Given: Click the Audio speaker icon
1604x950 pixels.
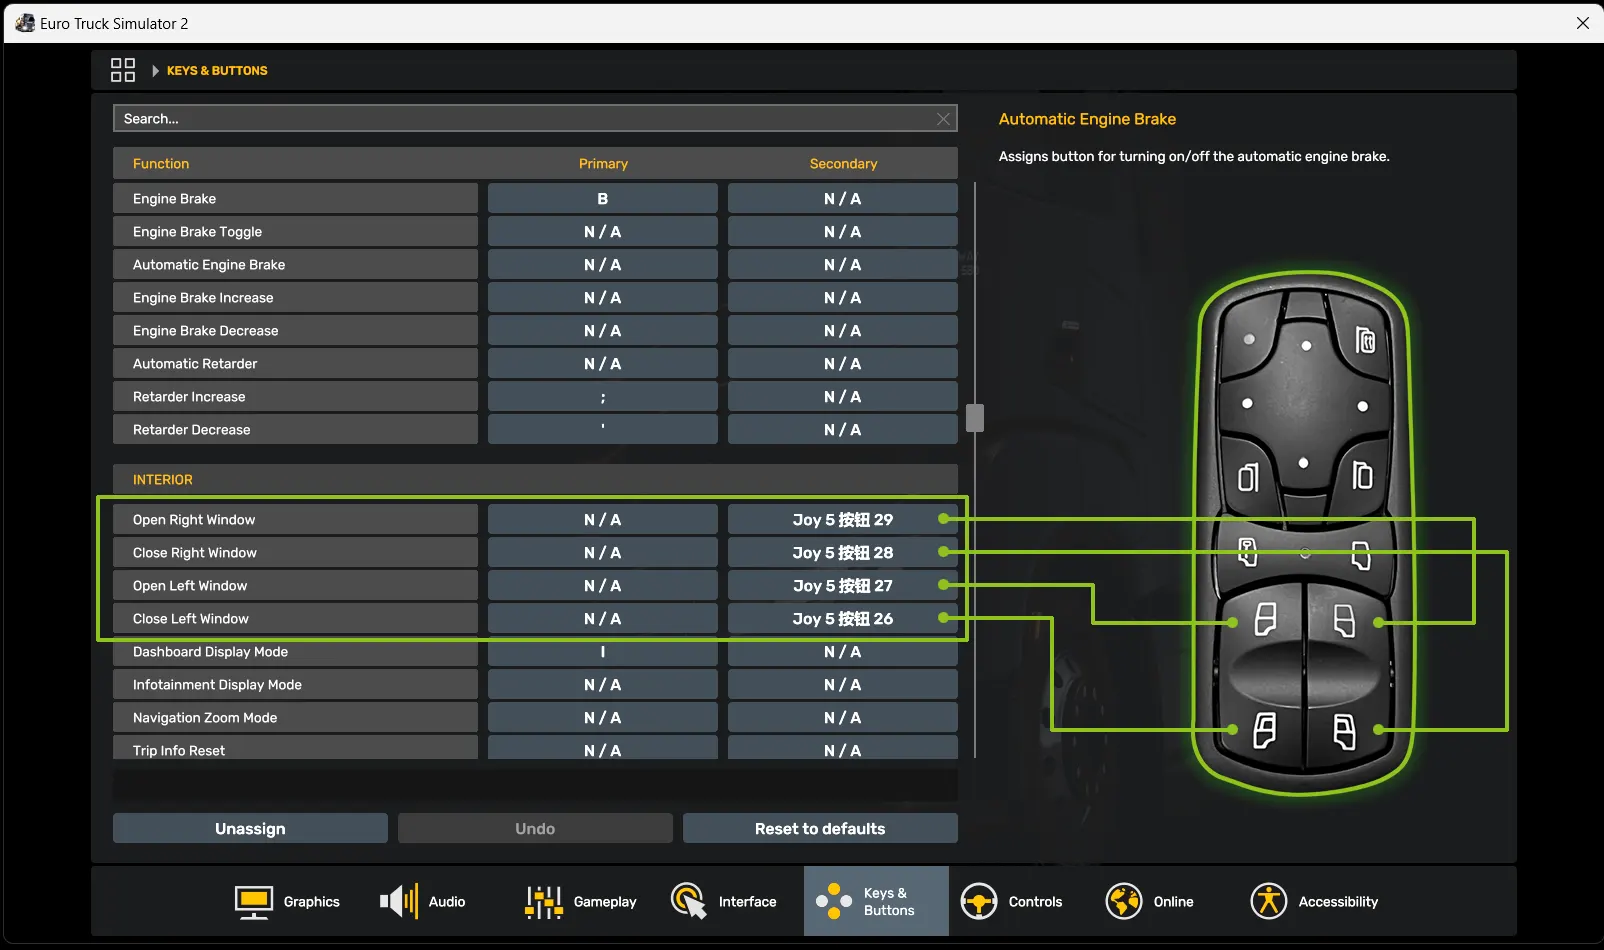Looking at the screenshot, I should pyautogui.click(x=399, y=902).
